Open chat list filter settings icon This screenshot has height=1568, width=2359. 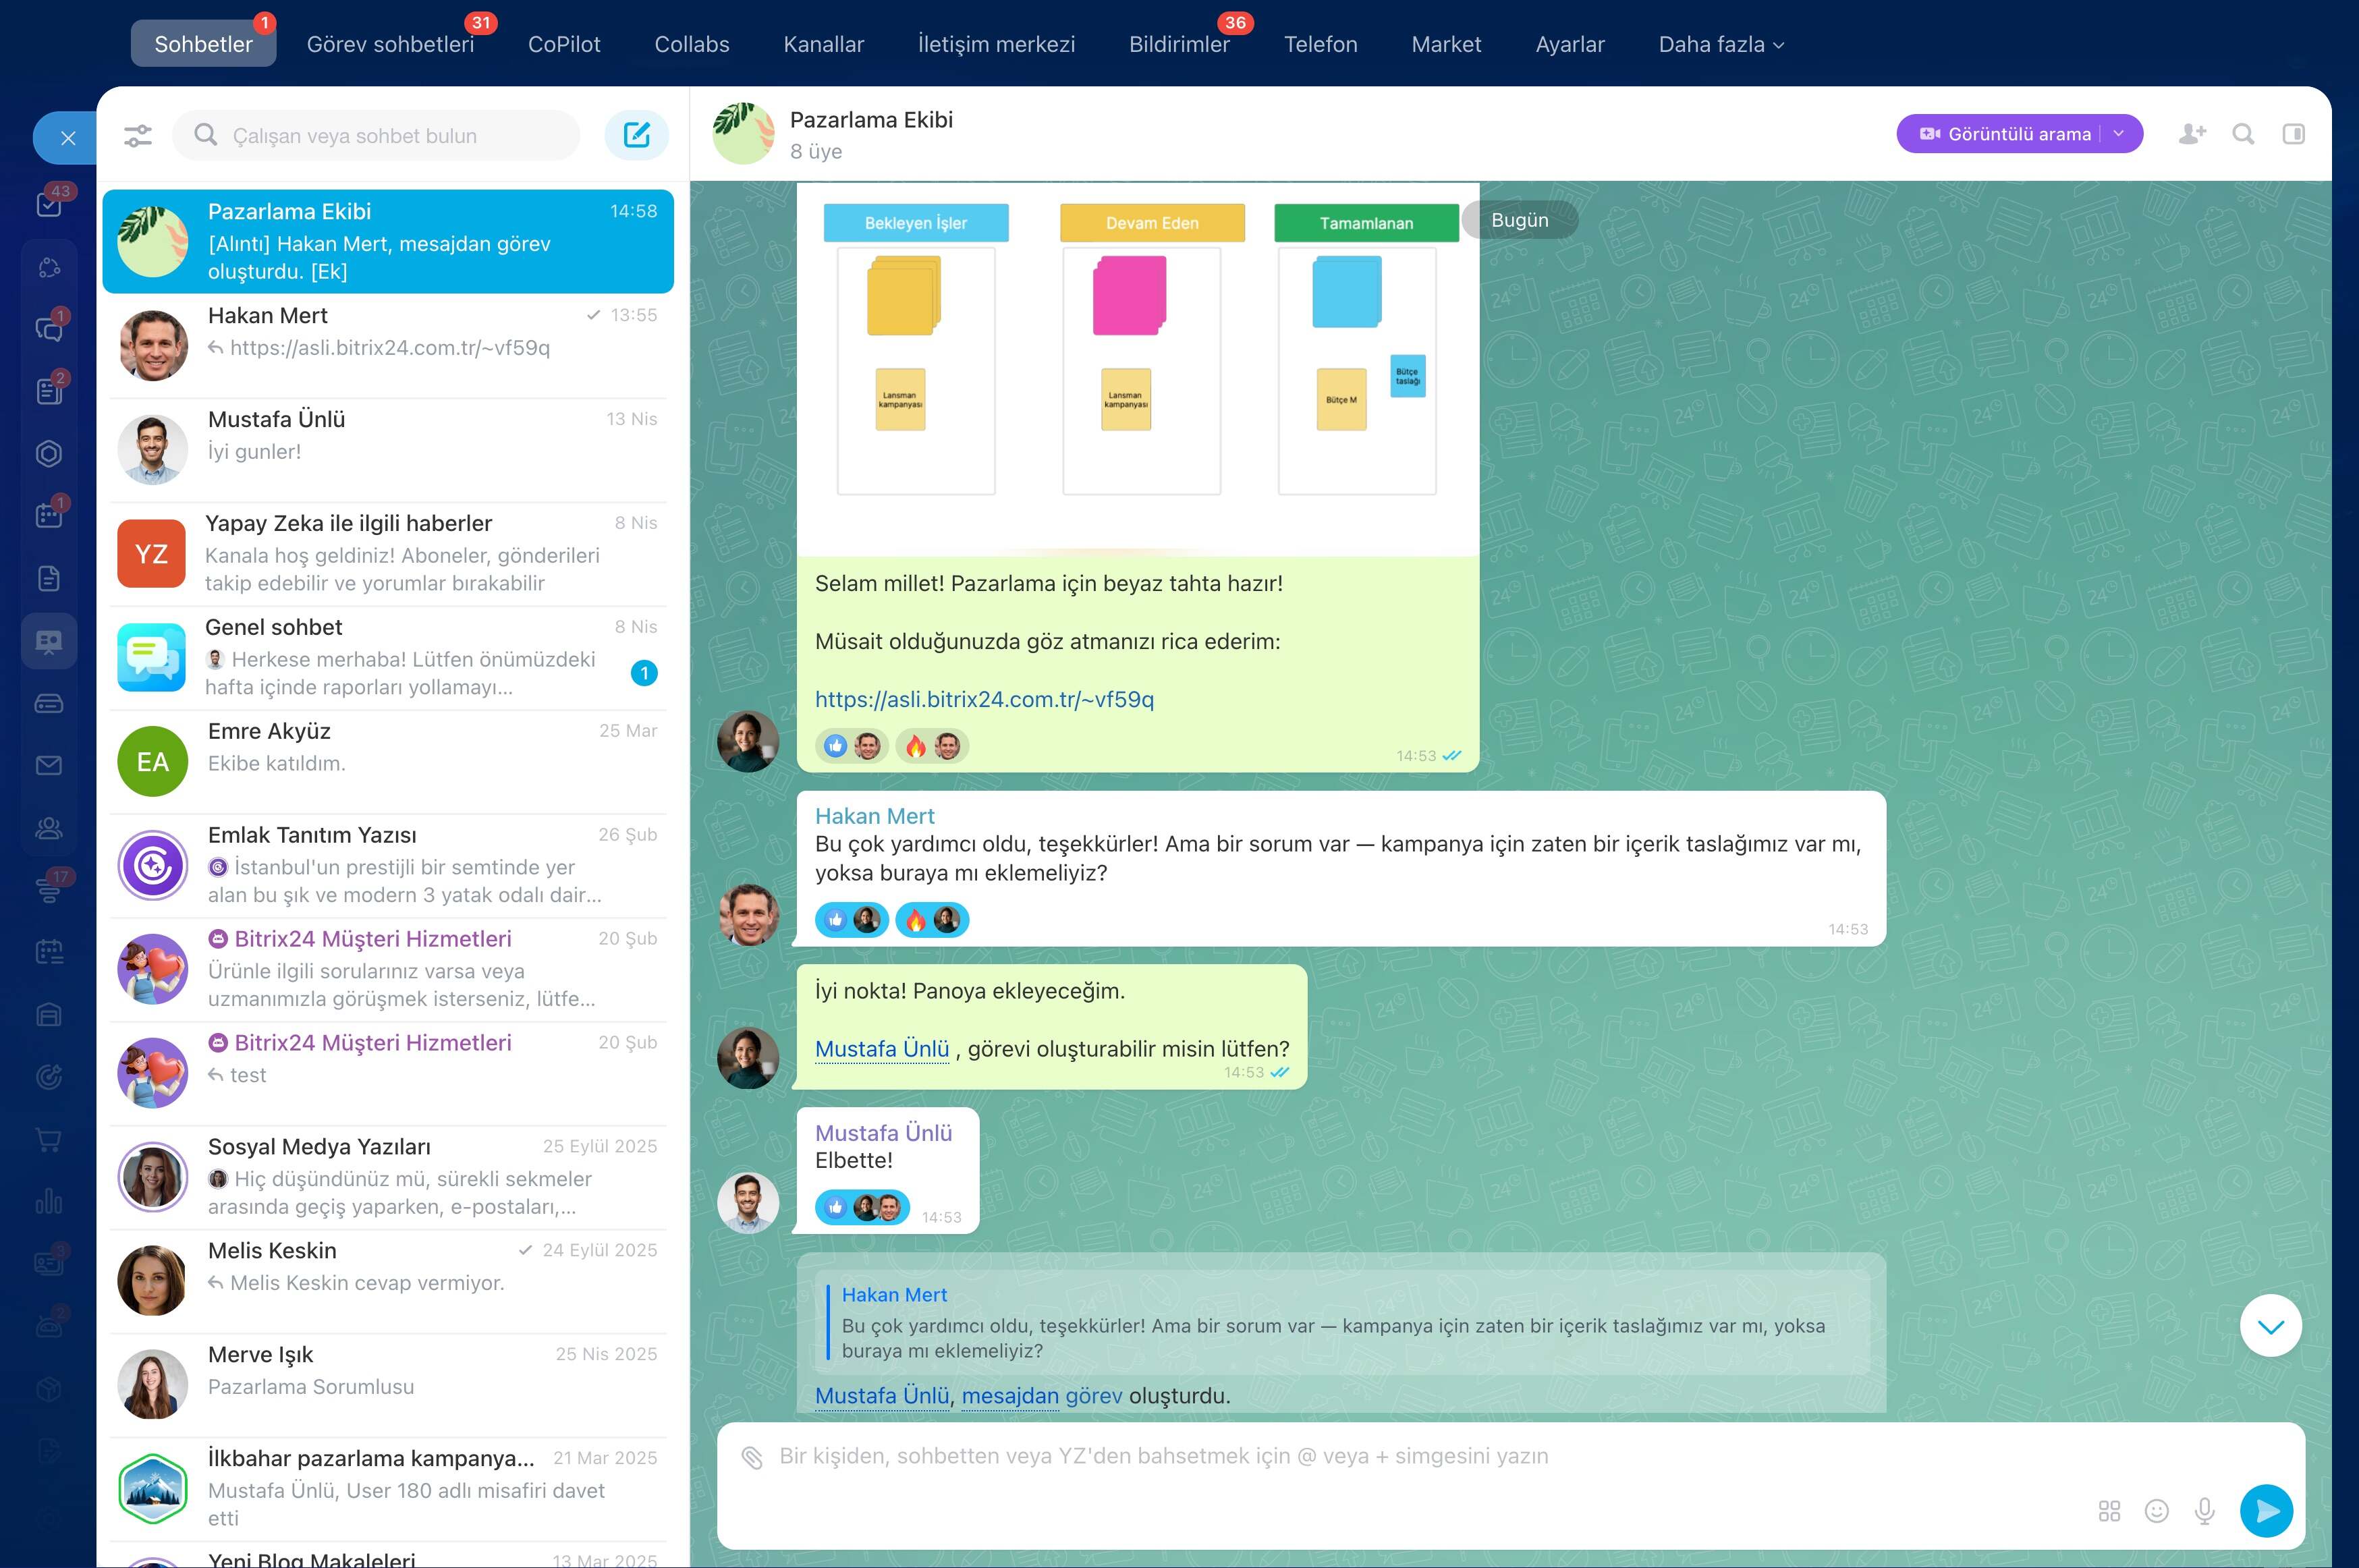(138, 135)
